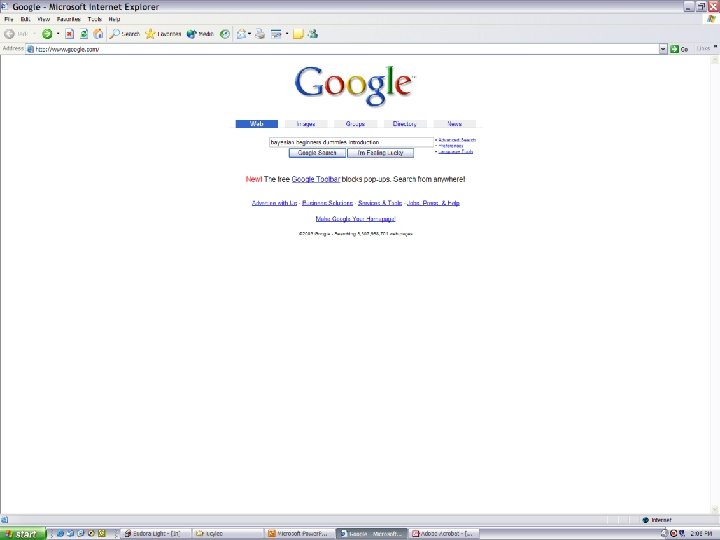The image size is (720, 540).
Task: Expand the Address bar dropdown arrow
Action: [663, 49]
